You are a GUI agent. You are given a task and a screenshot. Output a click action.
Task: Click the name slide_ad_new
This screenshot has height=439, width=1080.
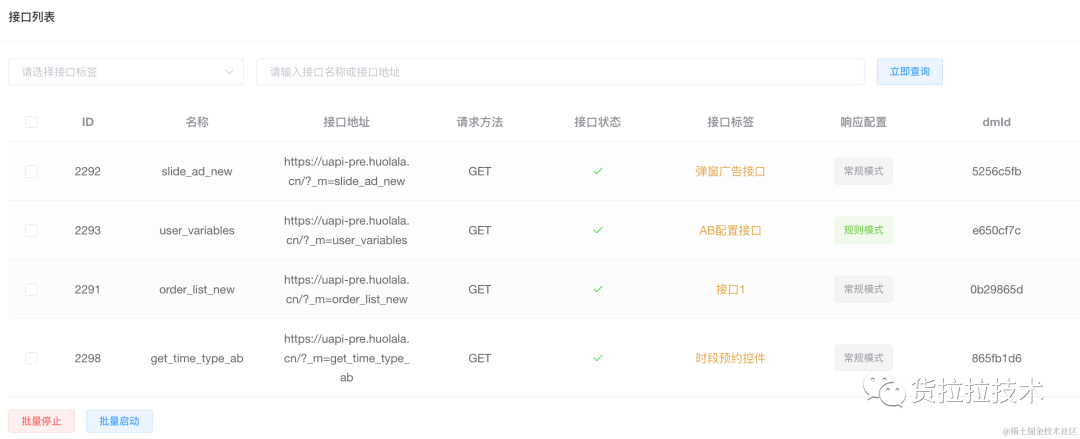point(197,172)
